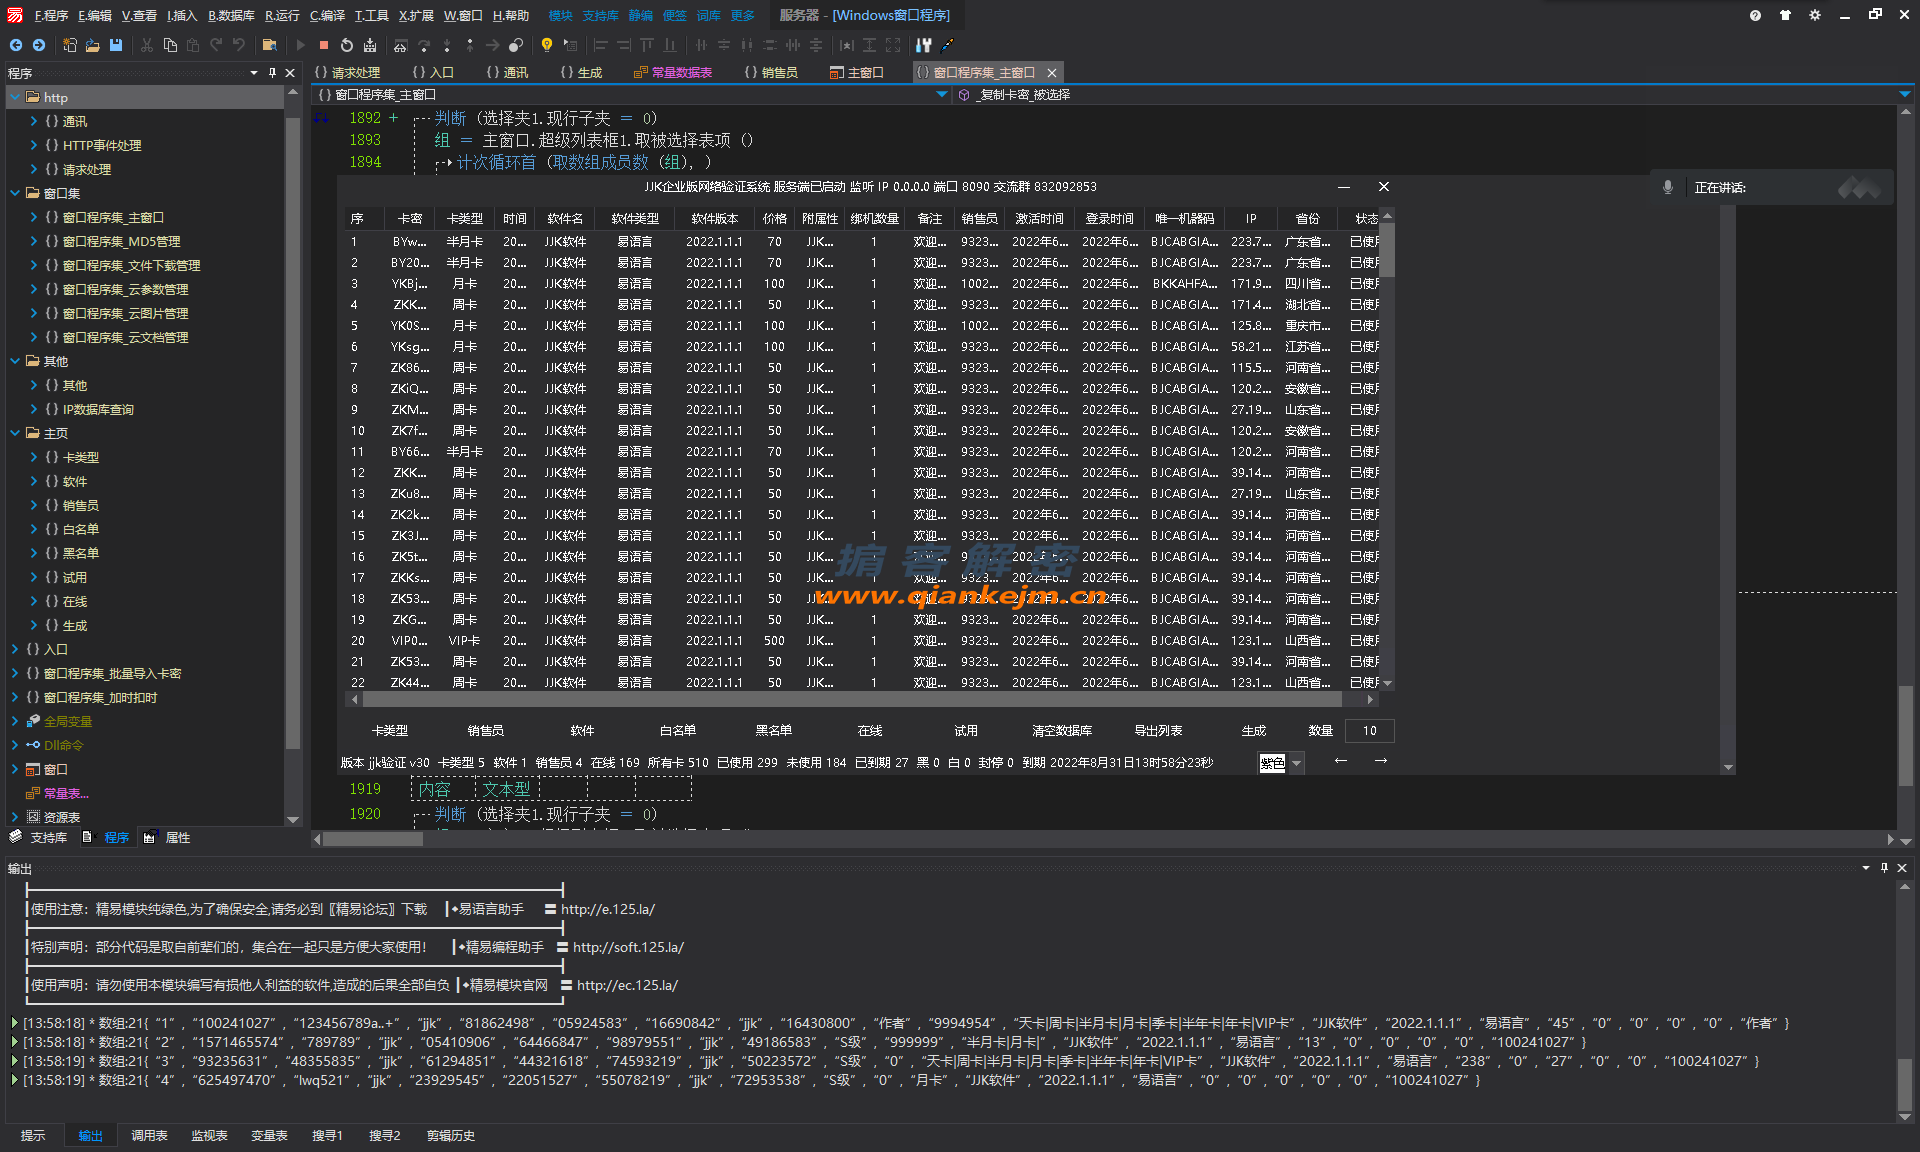This screenshot has width=1920, height=1152.
Task: Click the help question mark icon
Action: click(x=1755, y=15)
